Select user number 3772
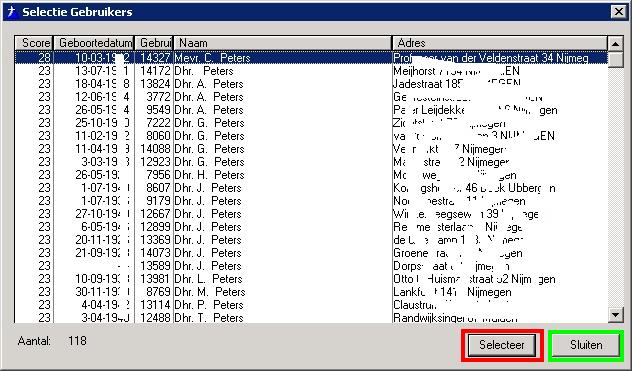 311,97
